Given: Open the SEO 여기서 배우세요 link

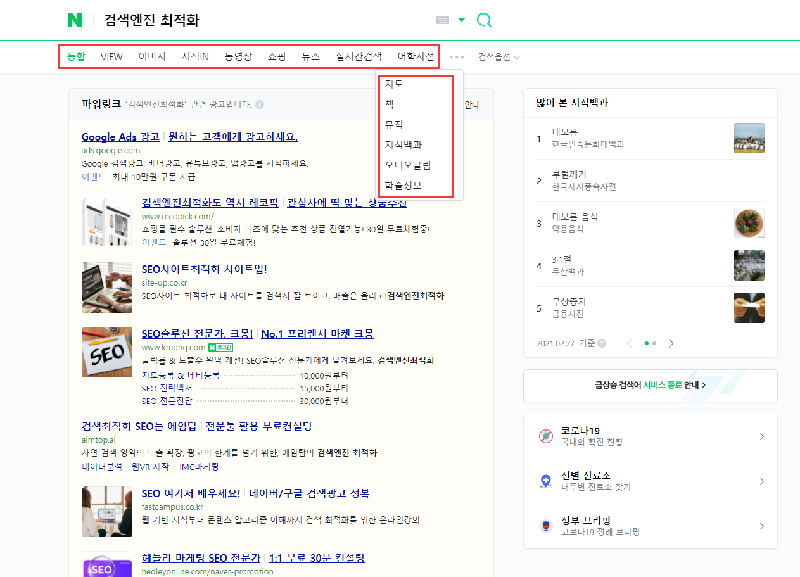Looking at the screenshot, I should (x=191, y=493).
